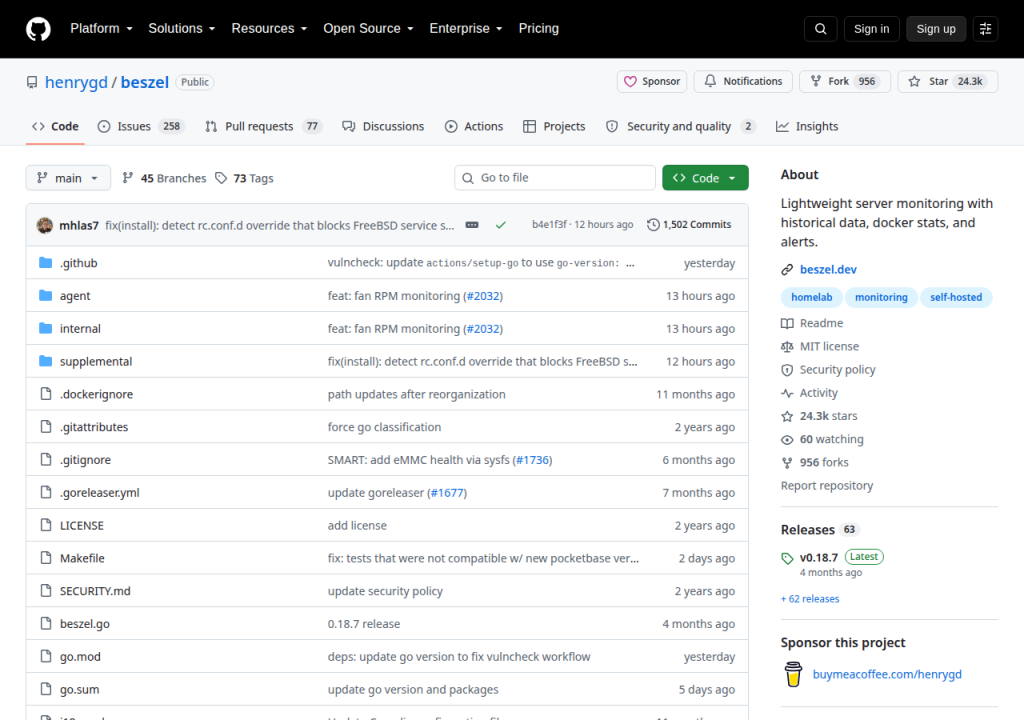Open the beszel.go file
The width and height of the screenshot is (1024, 720).
85,624
